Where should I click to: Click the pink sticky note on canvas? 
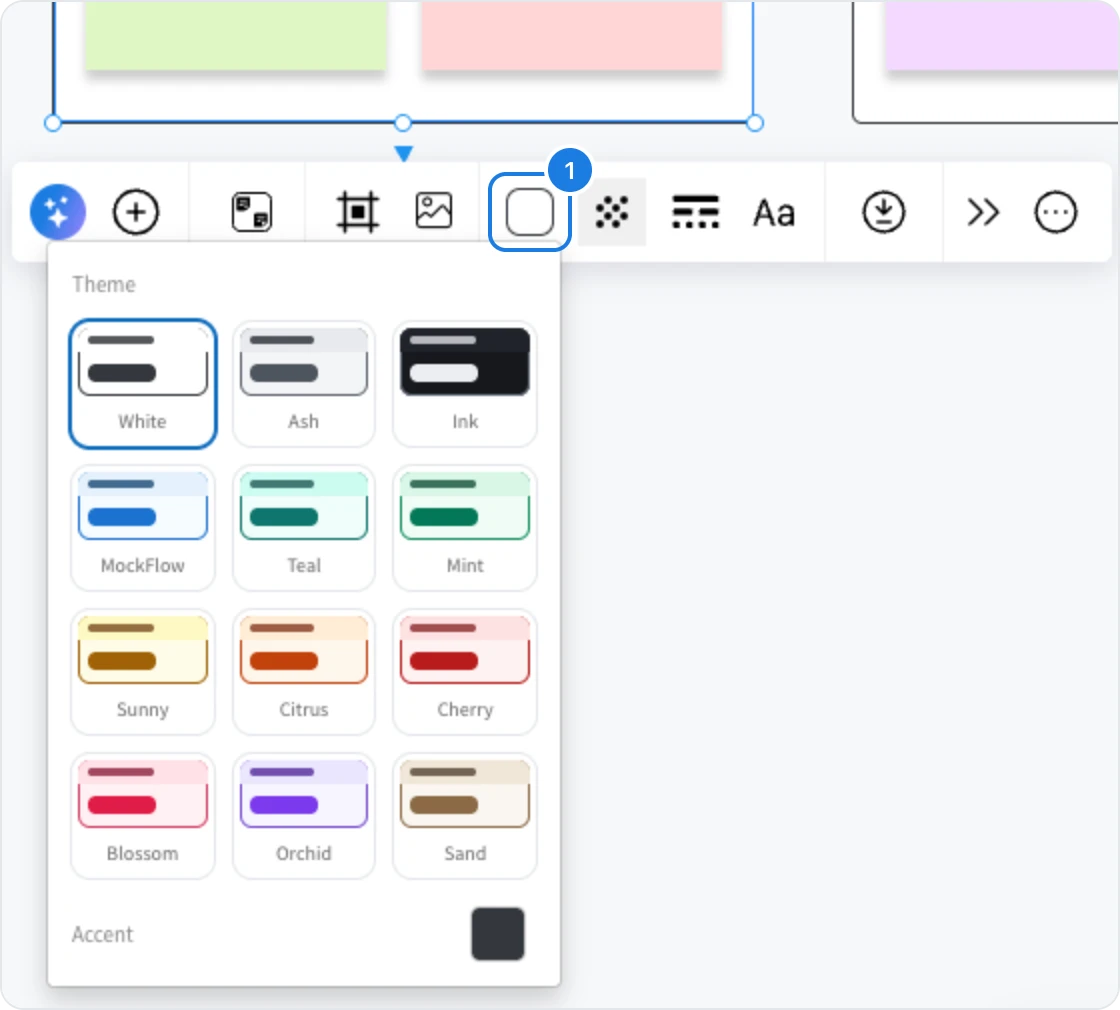pyautogui.click(x=571, y=35)
